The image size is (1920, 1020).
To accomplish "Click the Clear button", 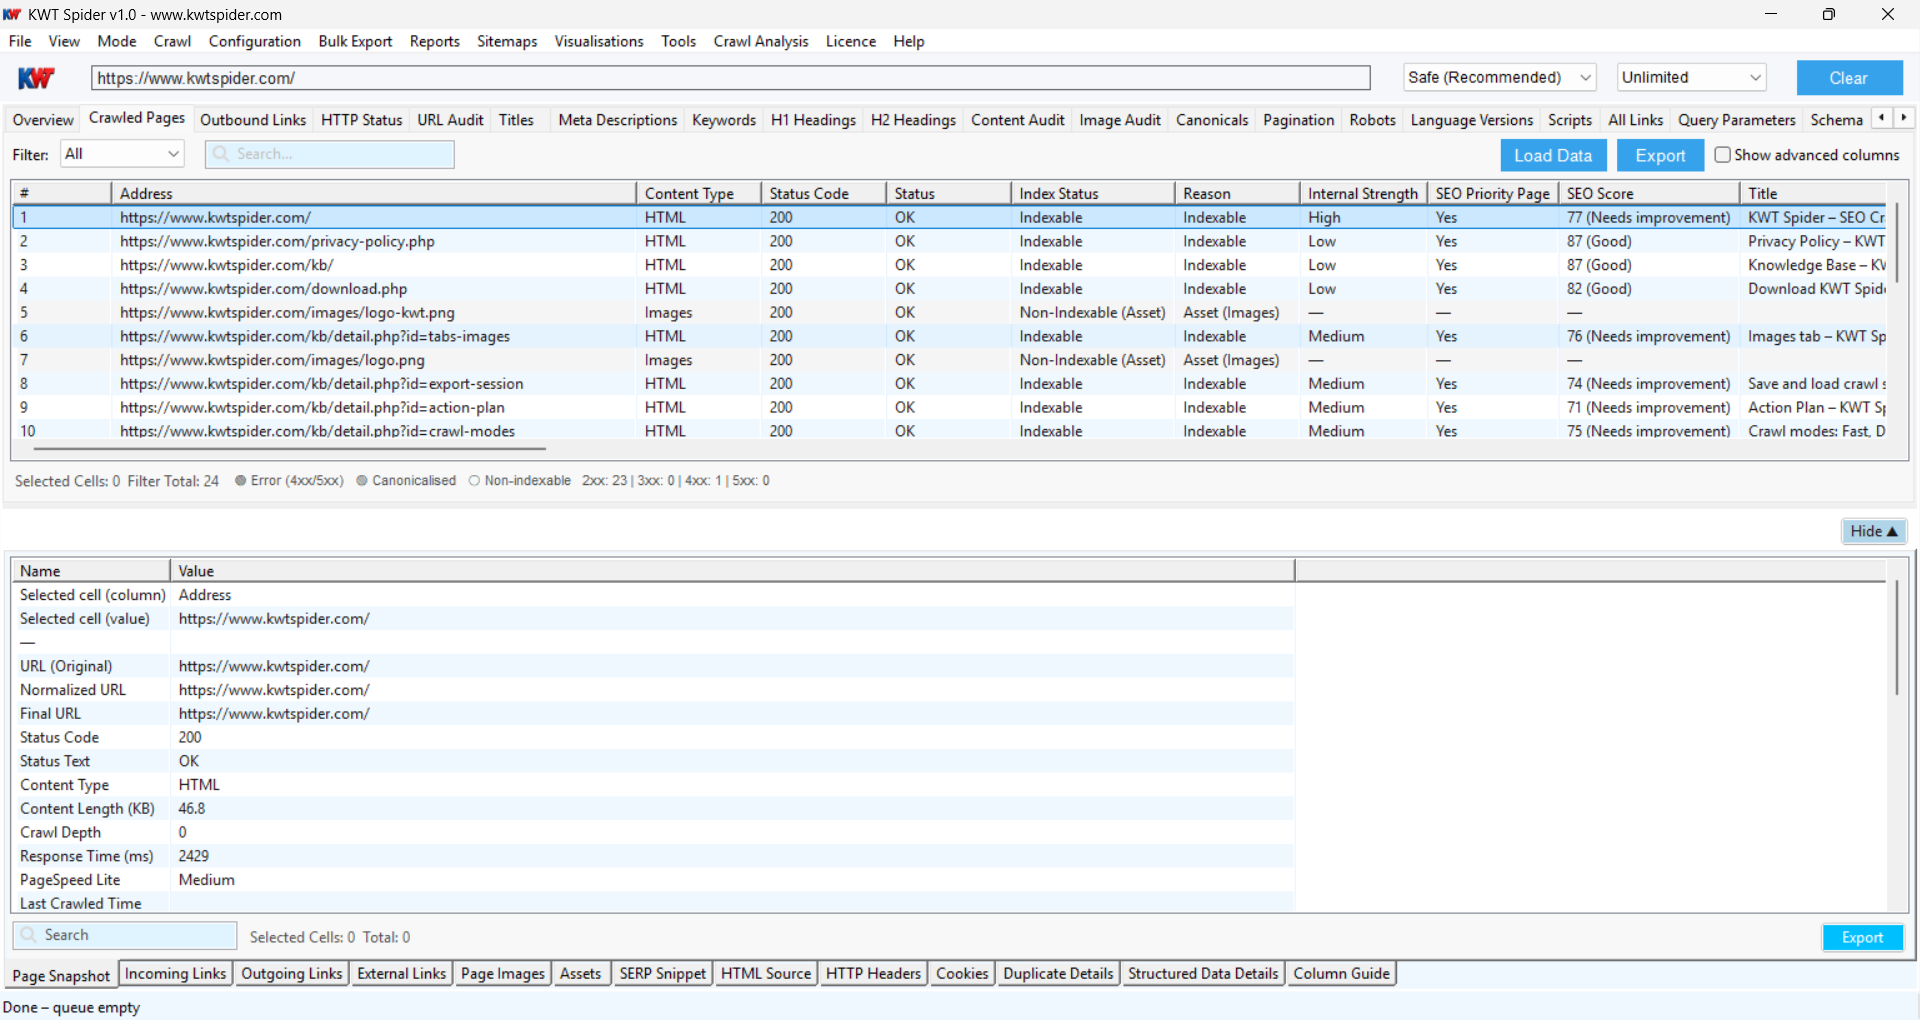I will [x=1849, y=77].
